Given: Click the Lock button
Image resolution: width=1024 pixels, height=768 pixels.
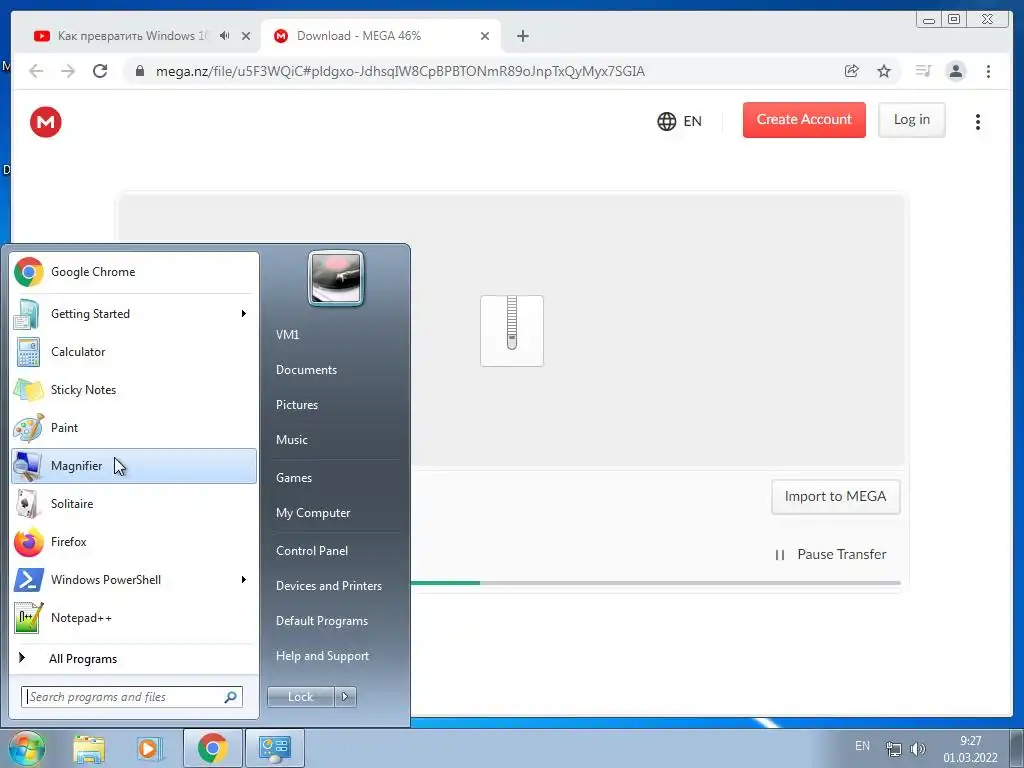Looking at the screenshot, I should (x=301, y=697).
